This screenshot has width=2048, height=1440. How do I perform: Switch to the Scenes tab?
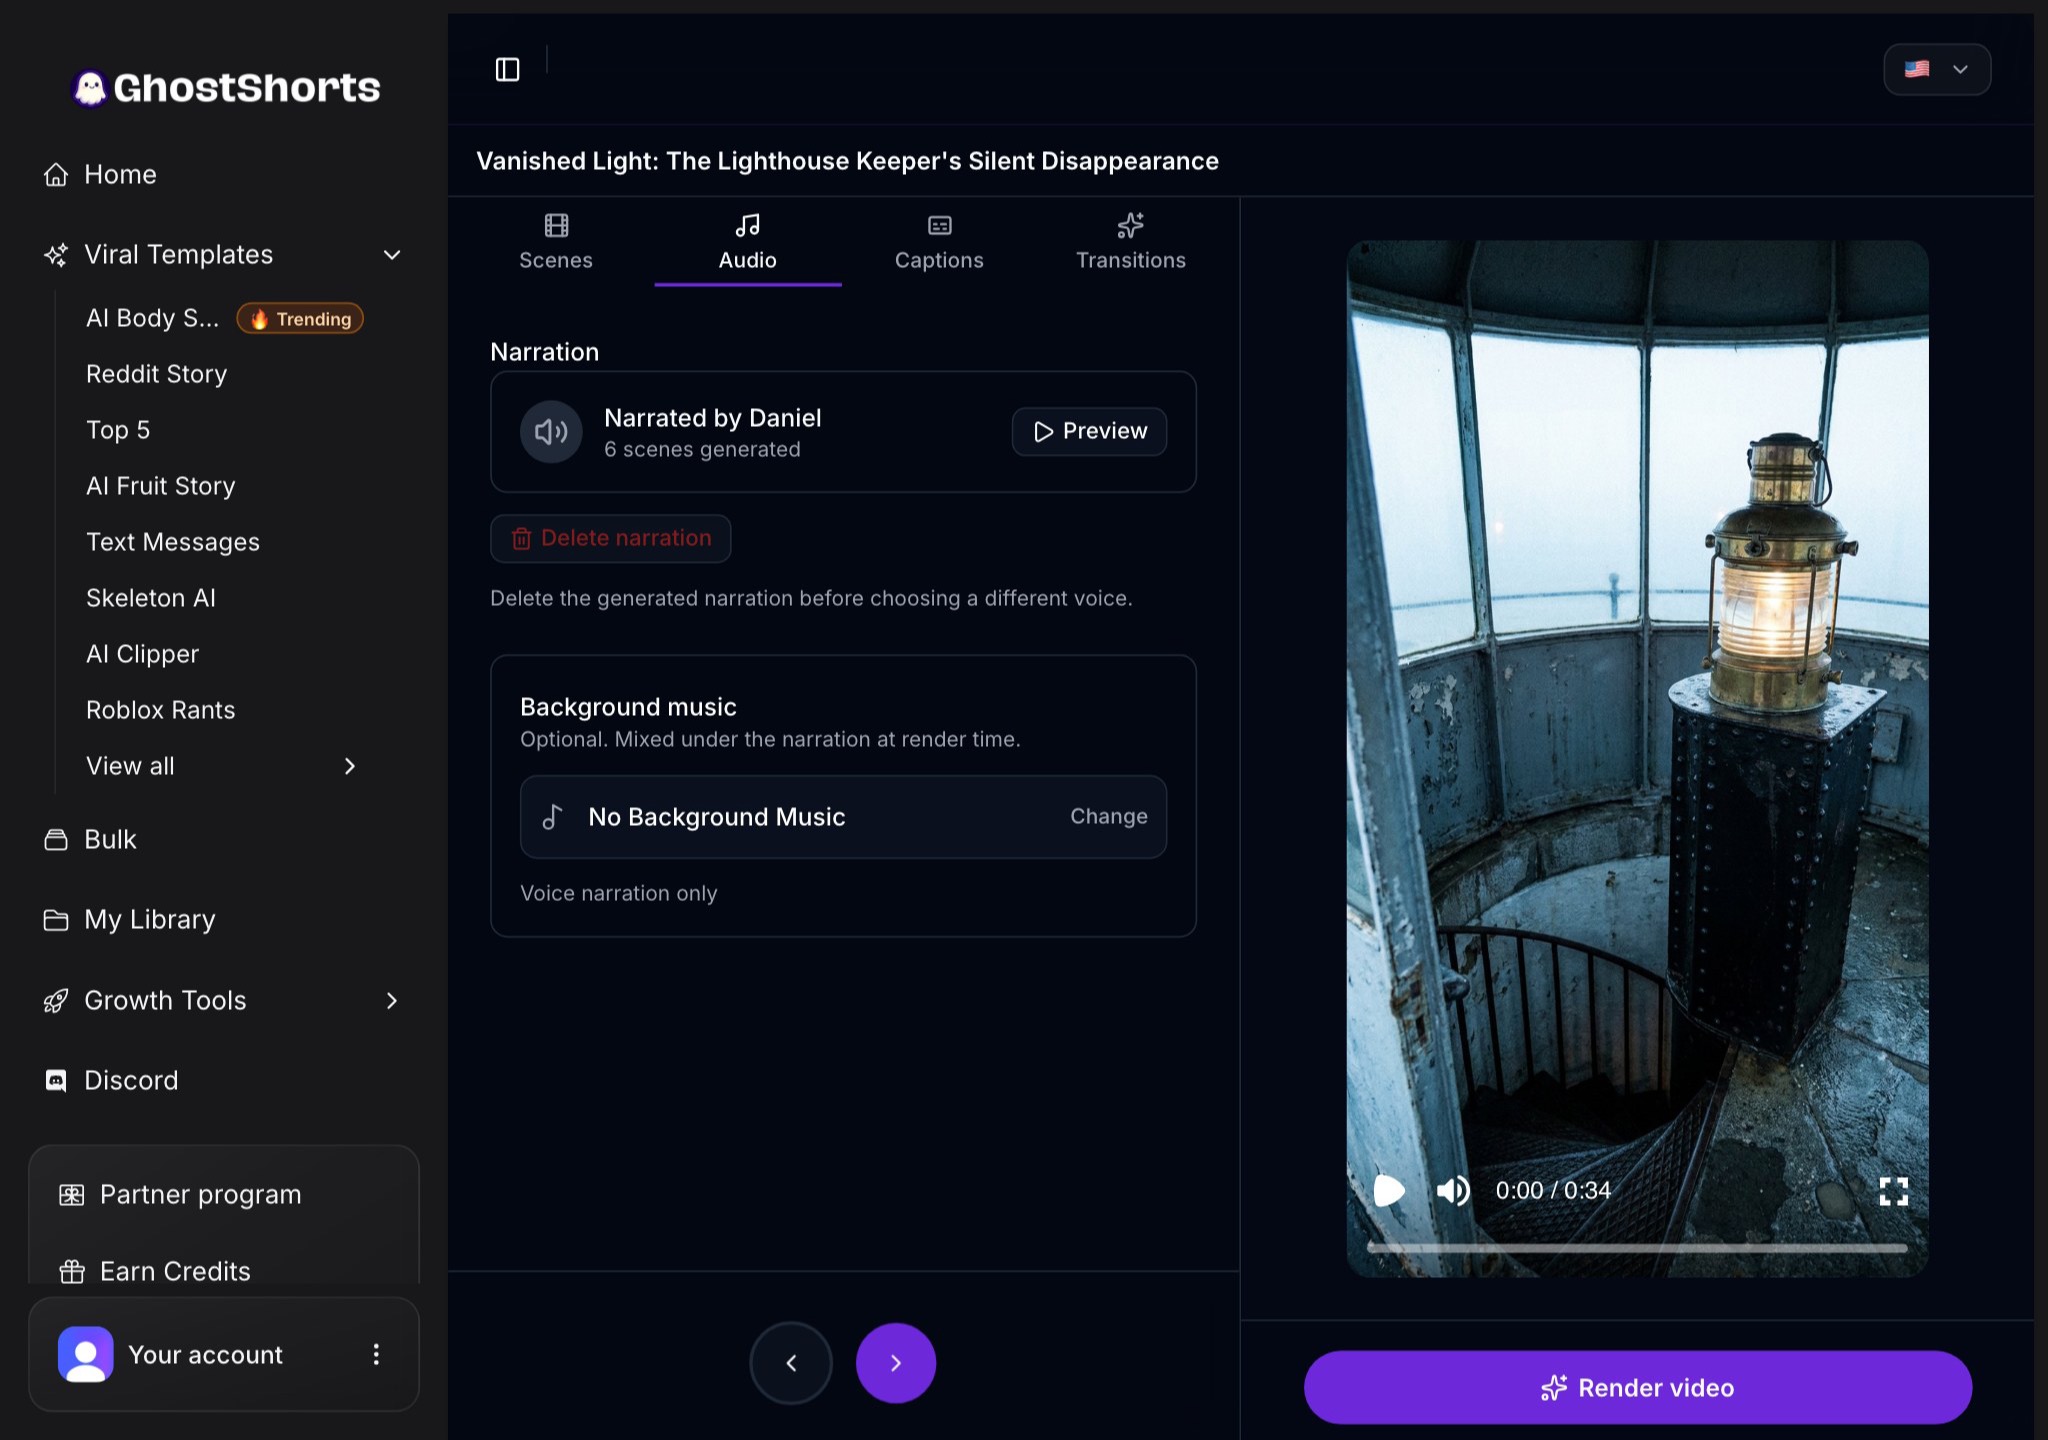556,241
